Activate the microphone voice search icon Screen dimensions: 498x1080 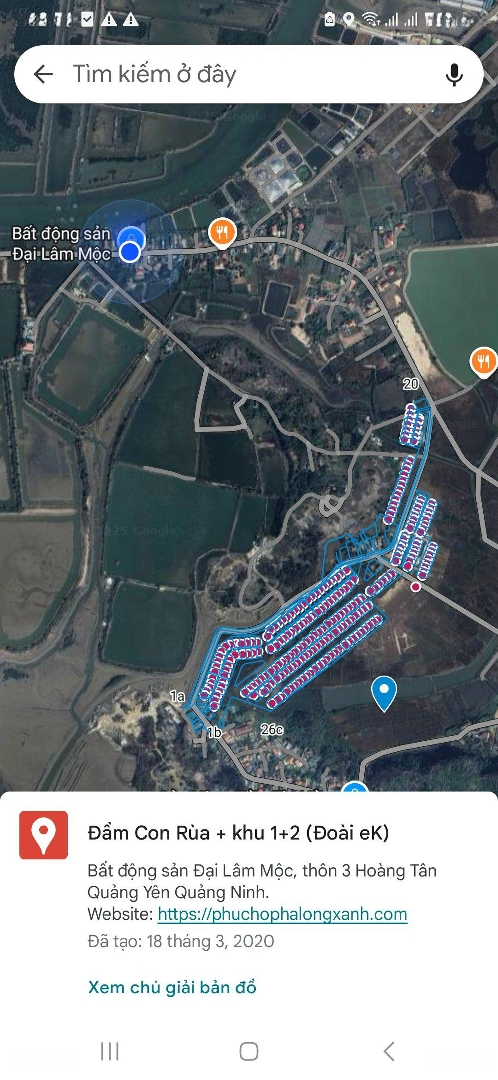(x=454, y=74)
